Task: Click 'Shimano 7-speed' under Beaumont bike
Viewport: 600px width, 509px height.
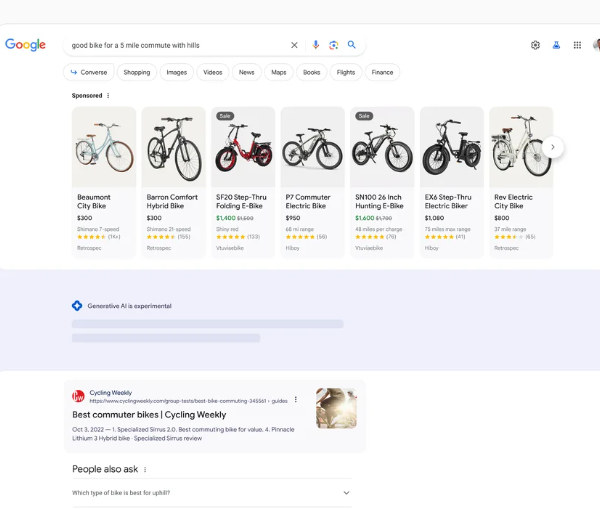Action: 98,229
